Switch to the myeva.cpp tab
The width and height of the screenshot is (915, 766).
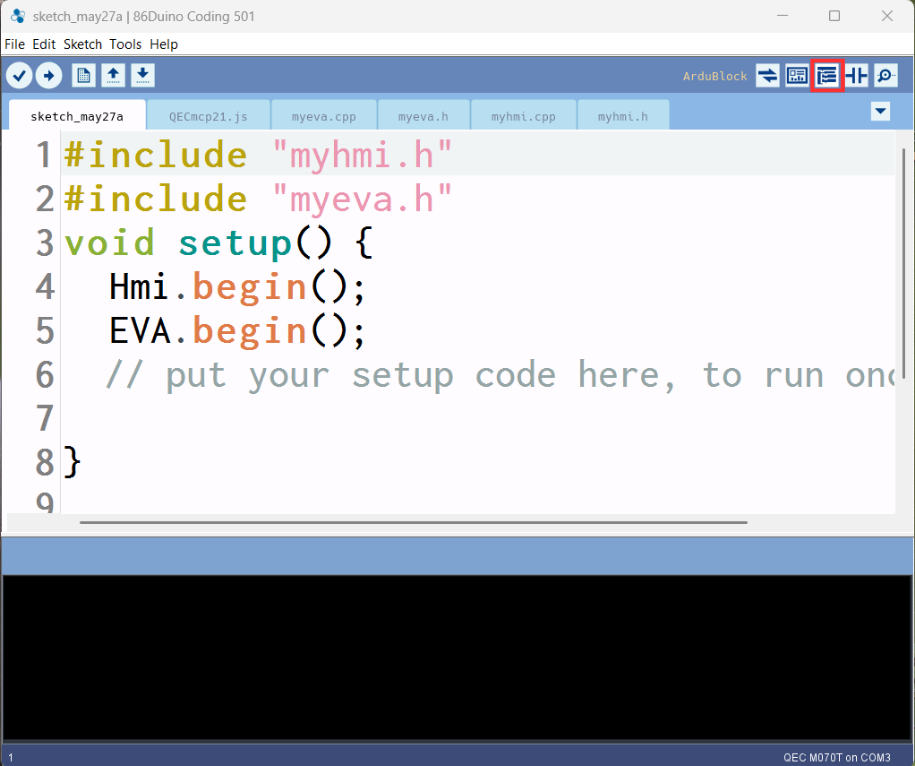coord(324,116)
